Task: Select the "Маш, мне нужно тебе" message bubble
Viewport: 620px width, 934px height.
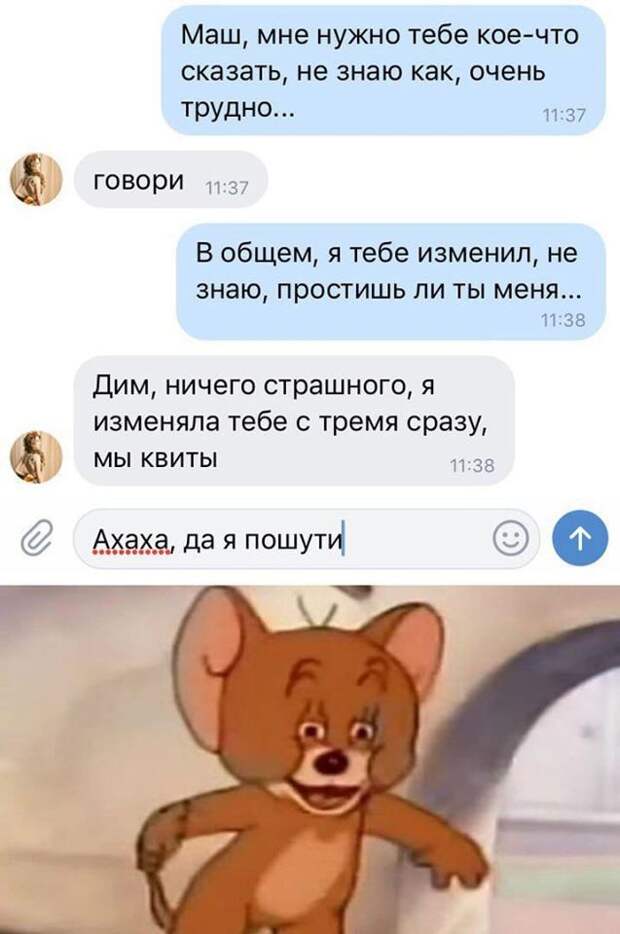Action: pos(384,71)
